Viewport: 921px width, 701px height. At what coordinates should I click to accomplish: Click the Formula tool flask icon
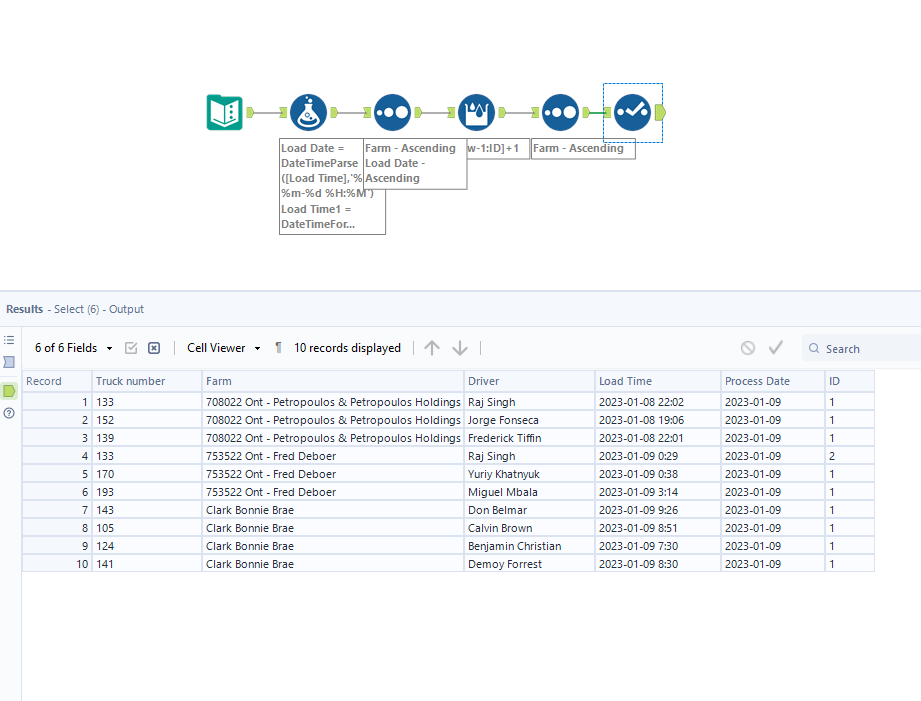pos(308,112)
